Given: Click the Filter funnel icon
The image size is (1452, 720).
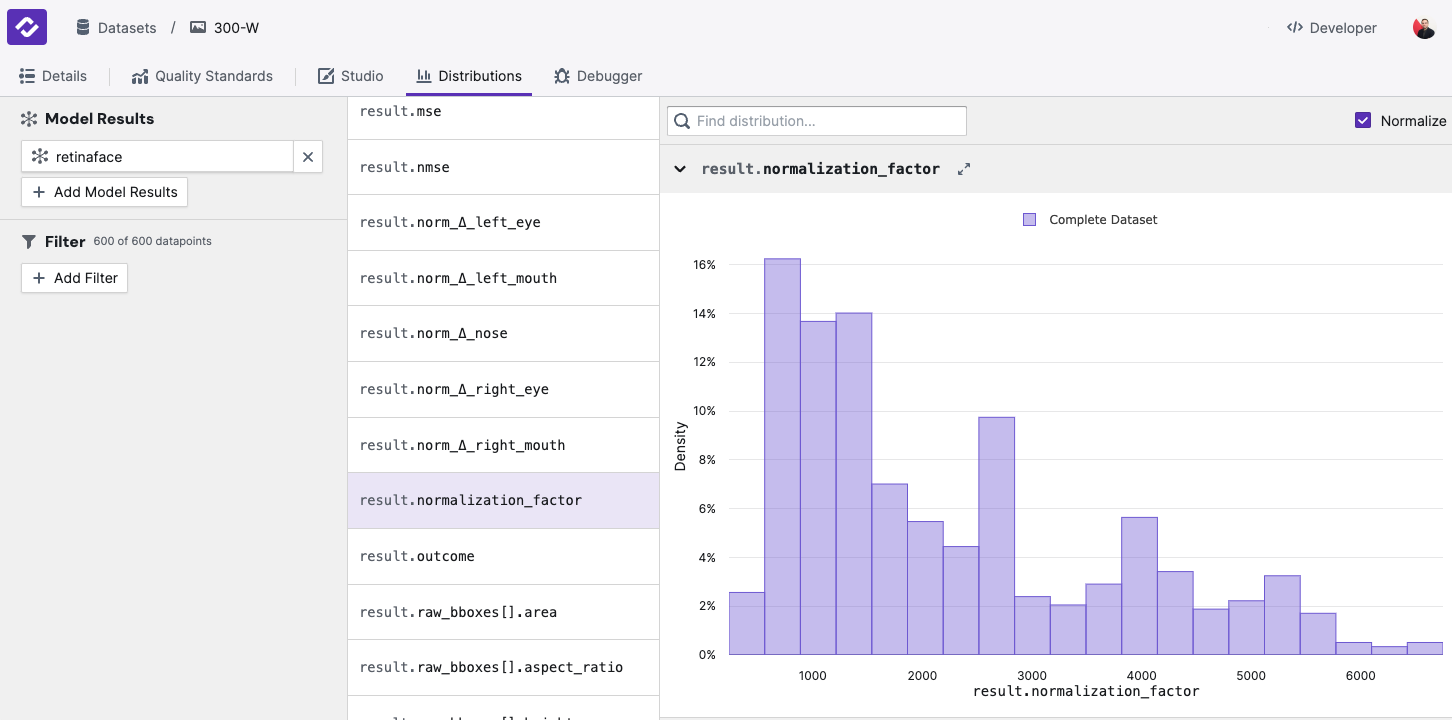Looking at the screenshot, I should (x=29, y=242).
